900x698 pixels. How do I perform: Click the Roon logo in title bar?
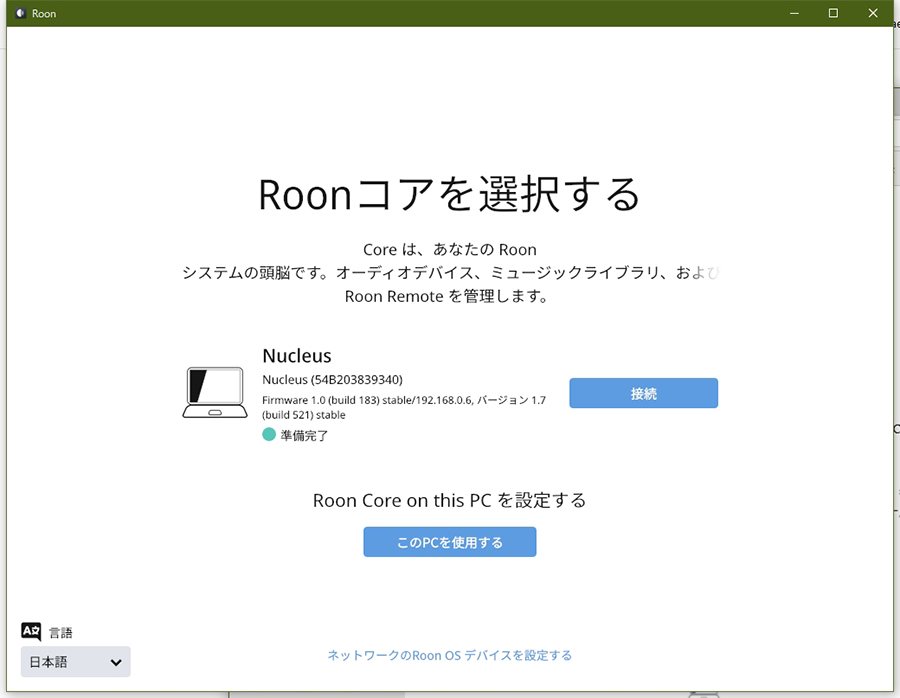tap(19, 13)
